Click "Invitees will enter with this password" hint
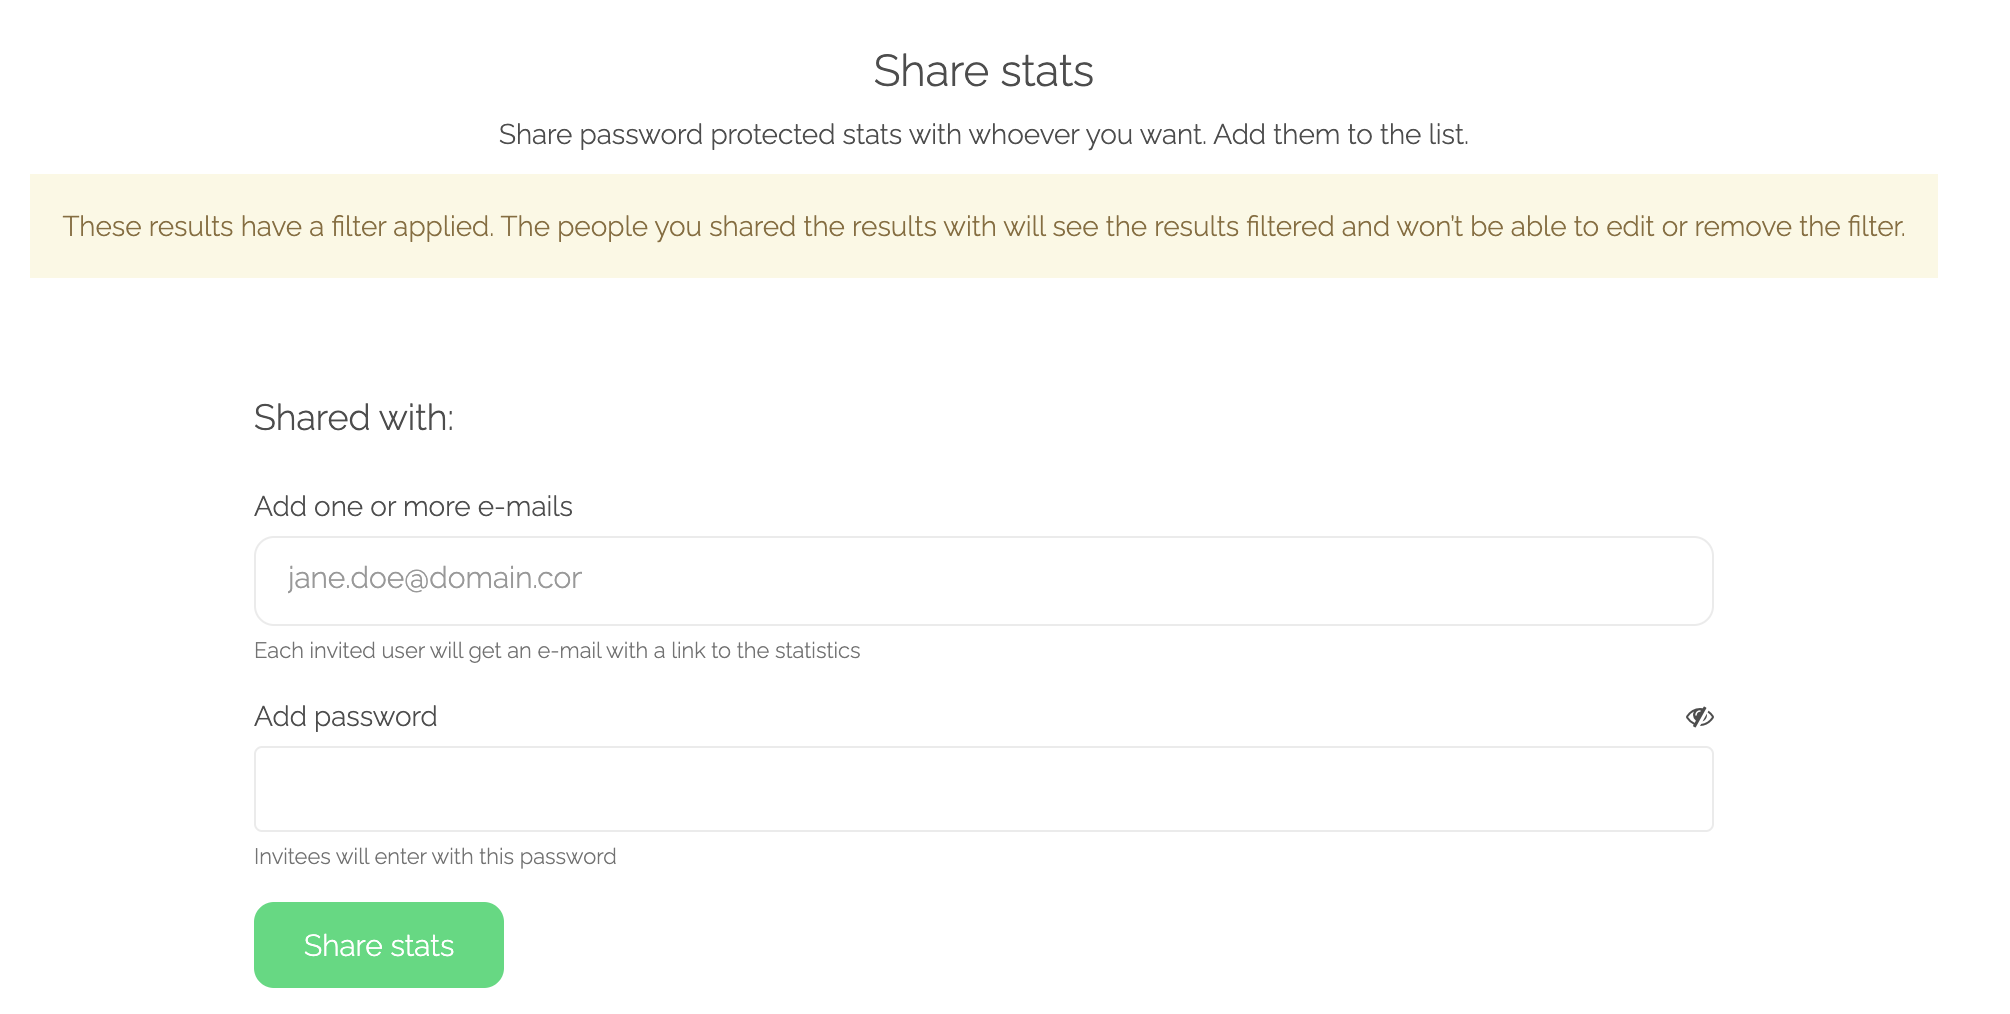 435,856
